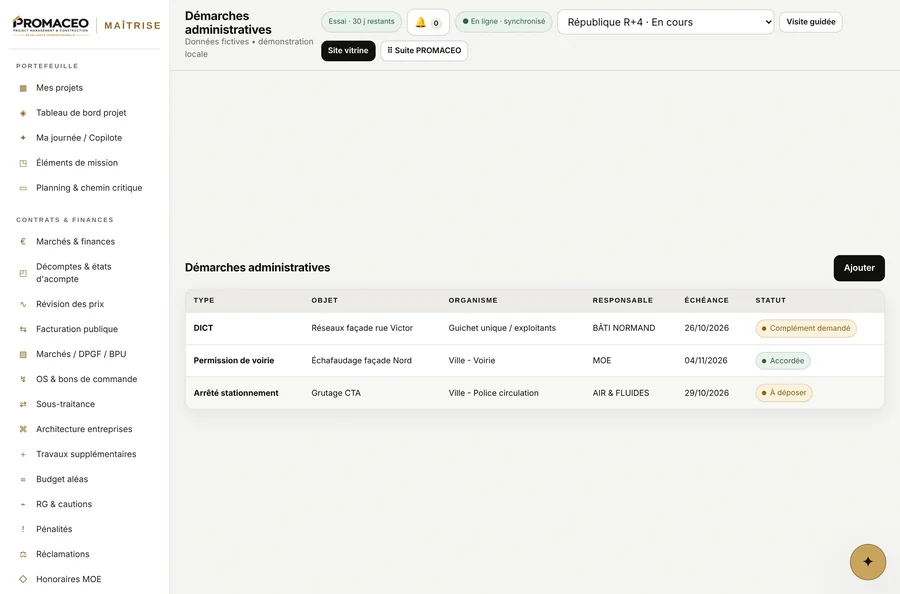Click the ORGANISME column header
This screenshot has width=900, height=594.
pos(472,301)
